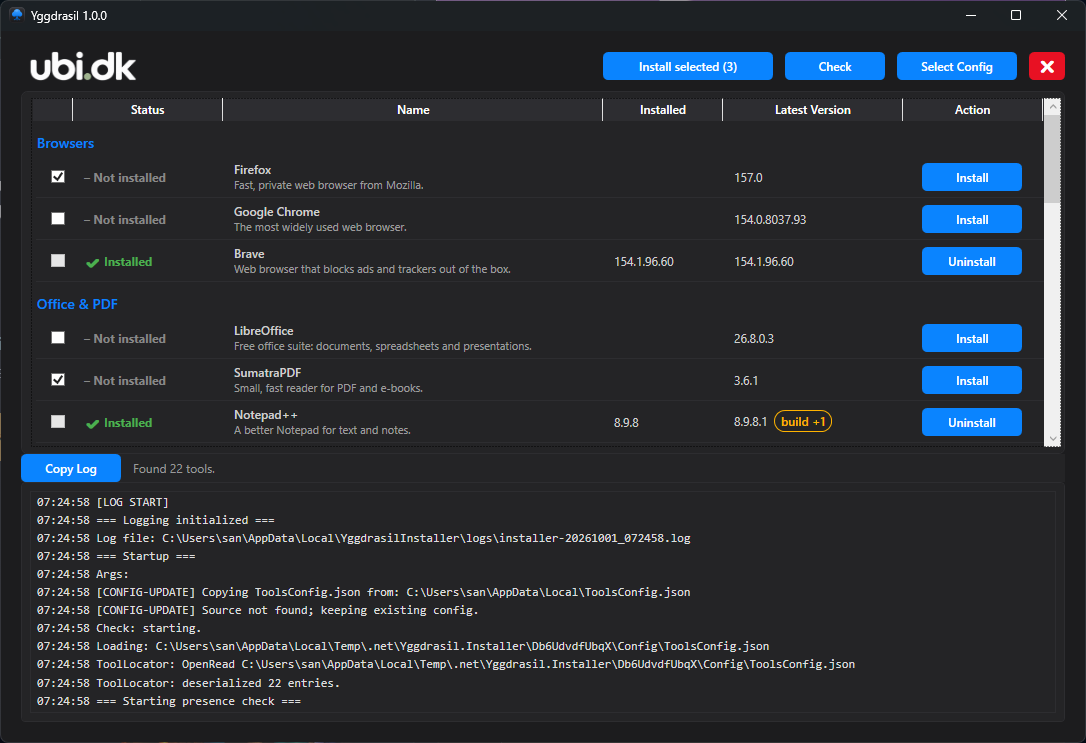Click the 'Starting presence check' log line
1086x743 pixels.
(x=168, y=701)
